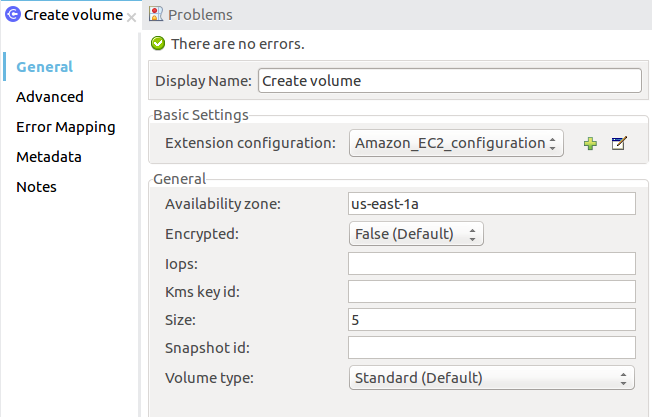
Task: Switch to the Problems tab
Action: 199,15
